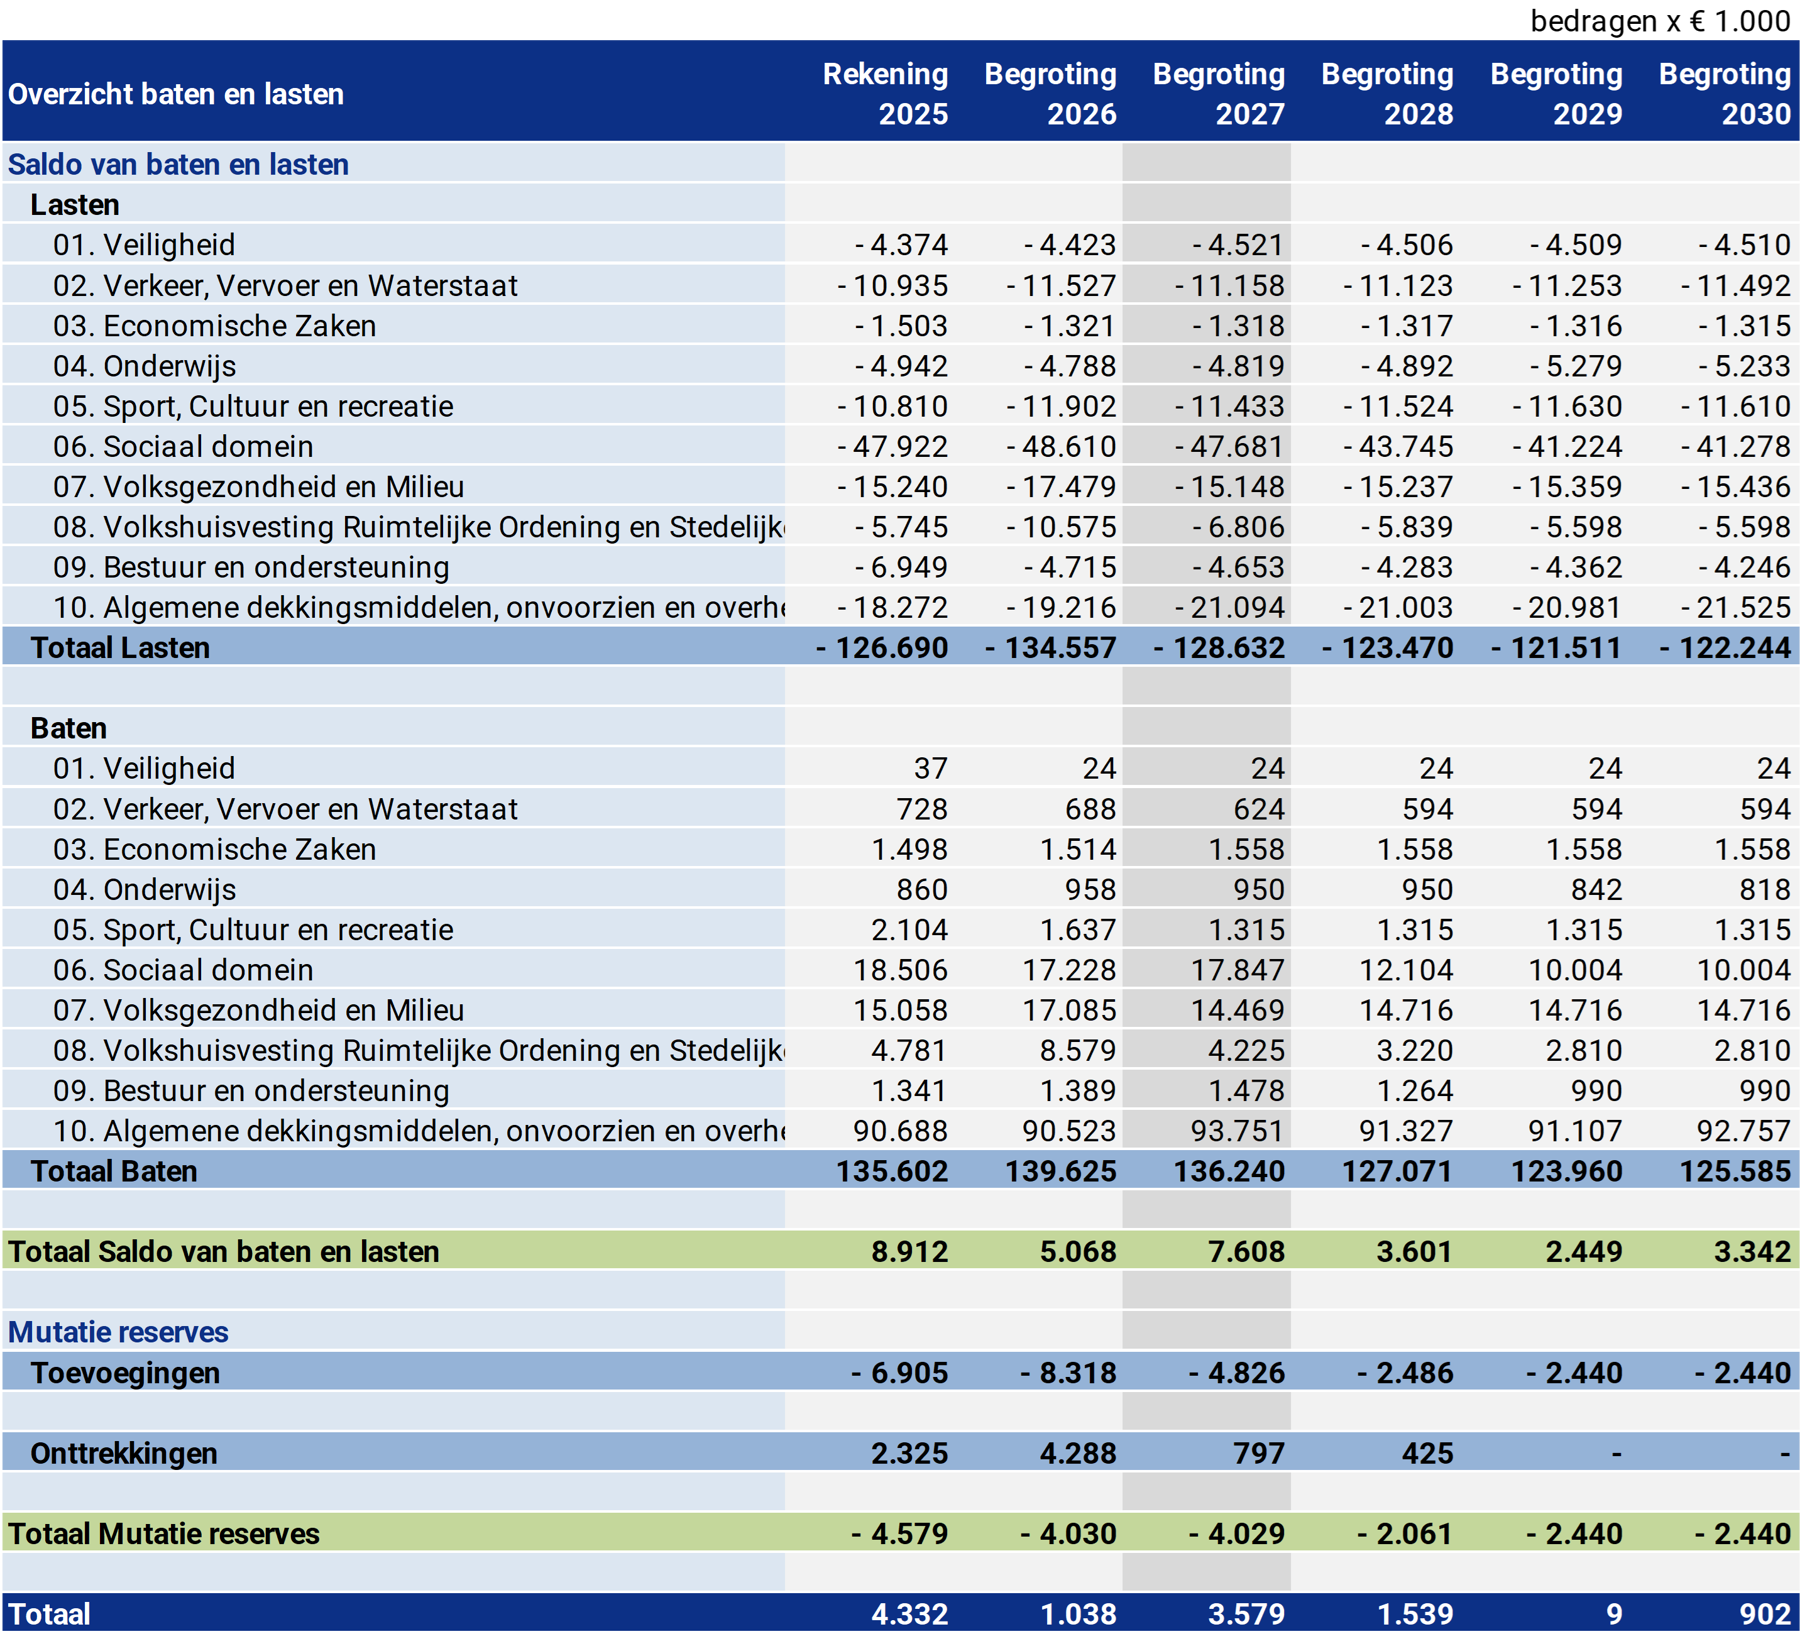This screenshot has height=1634, width=1800.
Task: Click the 'Lasten' subheading
Action: point(75,204)
